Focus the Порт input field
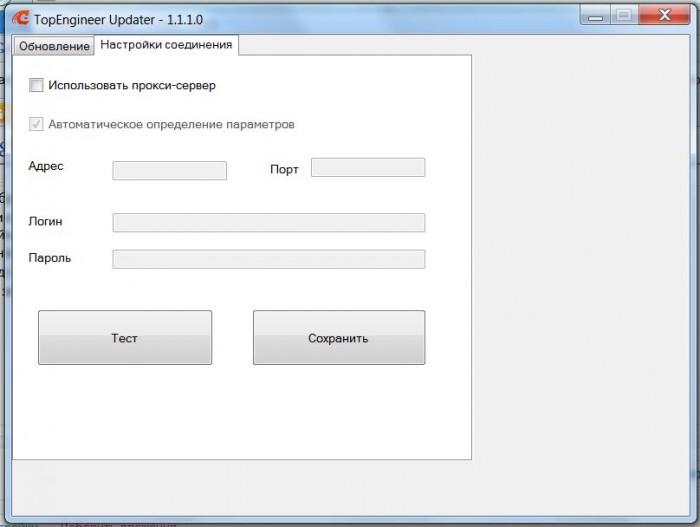Screen dimensions: 700x527 [368, 167]
